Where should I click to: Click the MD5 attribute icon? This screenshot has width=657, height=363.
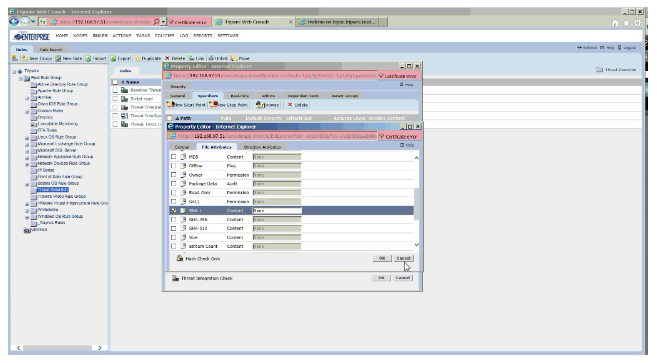click(x=183, y=157)
